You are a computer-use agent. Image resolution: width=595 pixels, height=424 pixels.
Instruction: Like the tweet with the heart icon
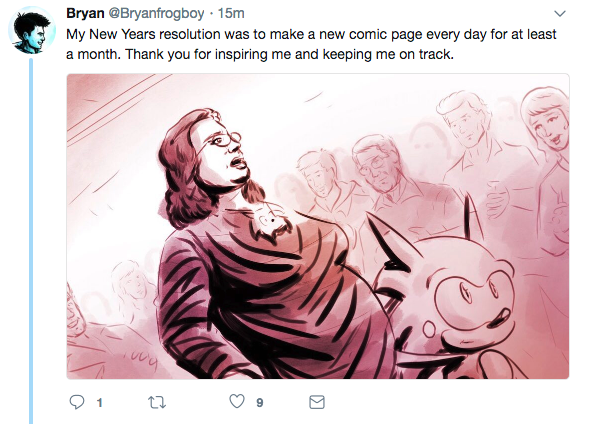pos(237,401)
